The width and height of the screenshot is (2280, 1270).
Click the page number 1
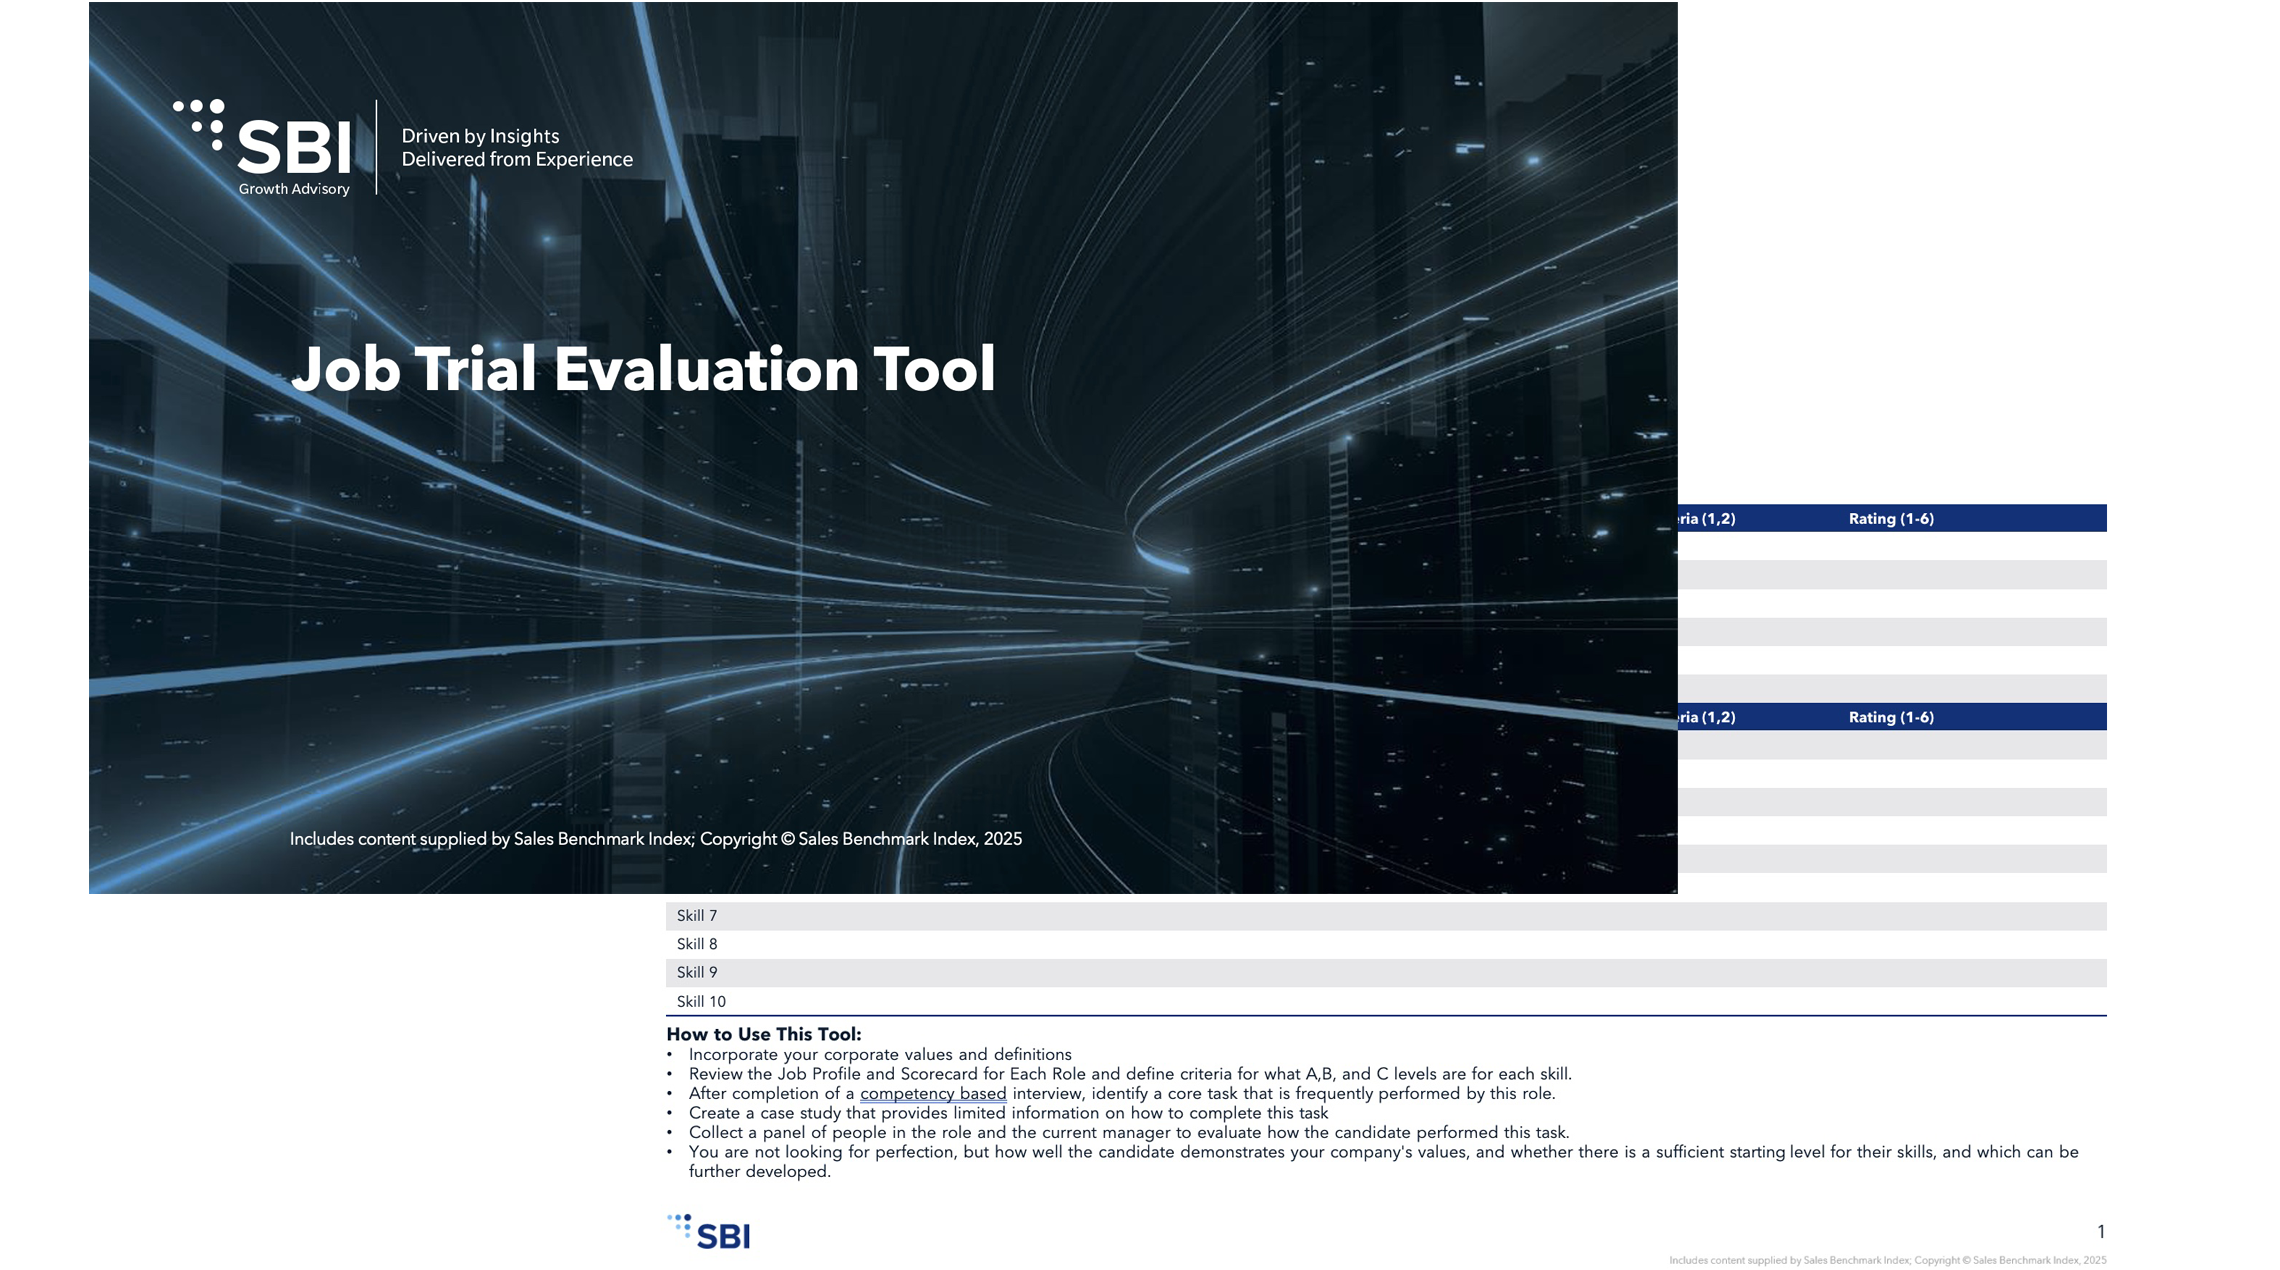coord(2101,1231)
